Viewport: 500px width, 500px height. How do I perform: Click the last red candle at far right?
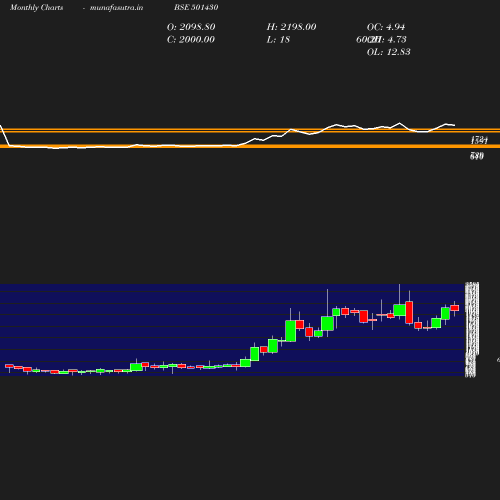455,308
